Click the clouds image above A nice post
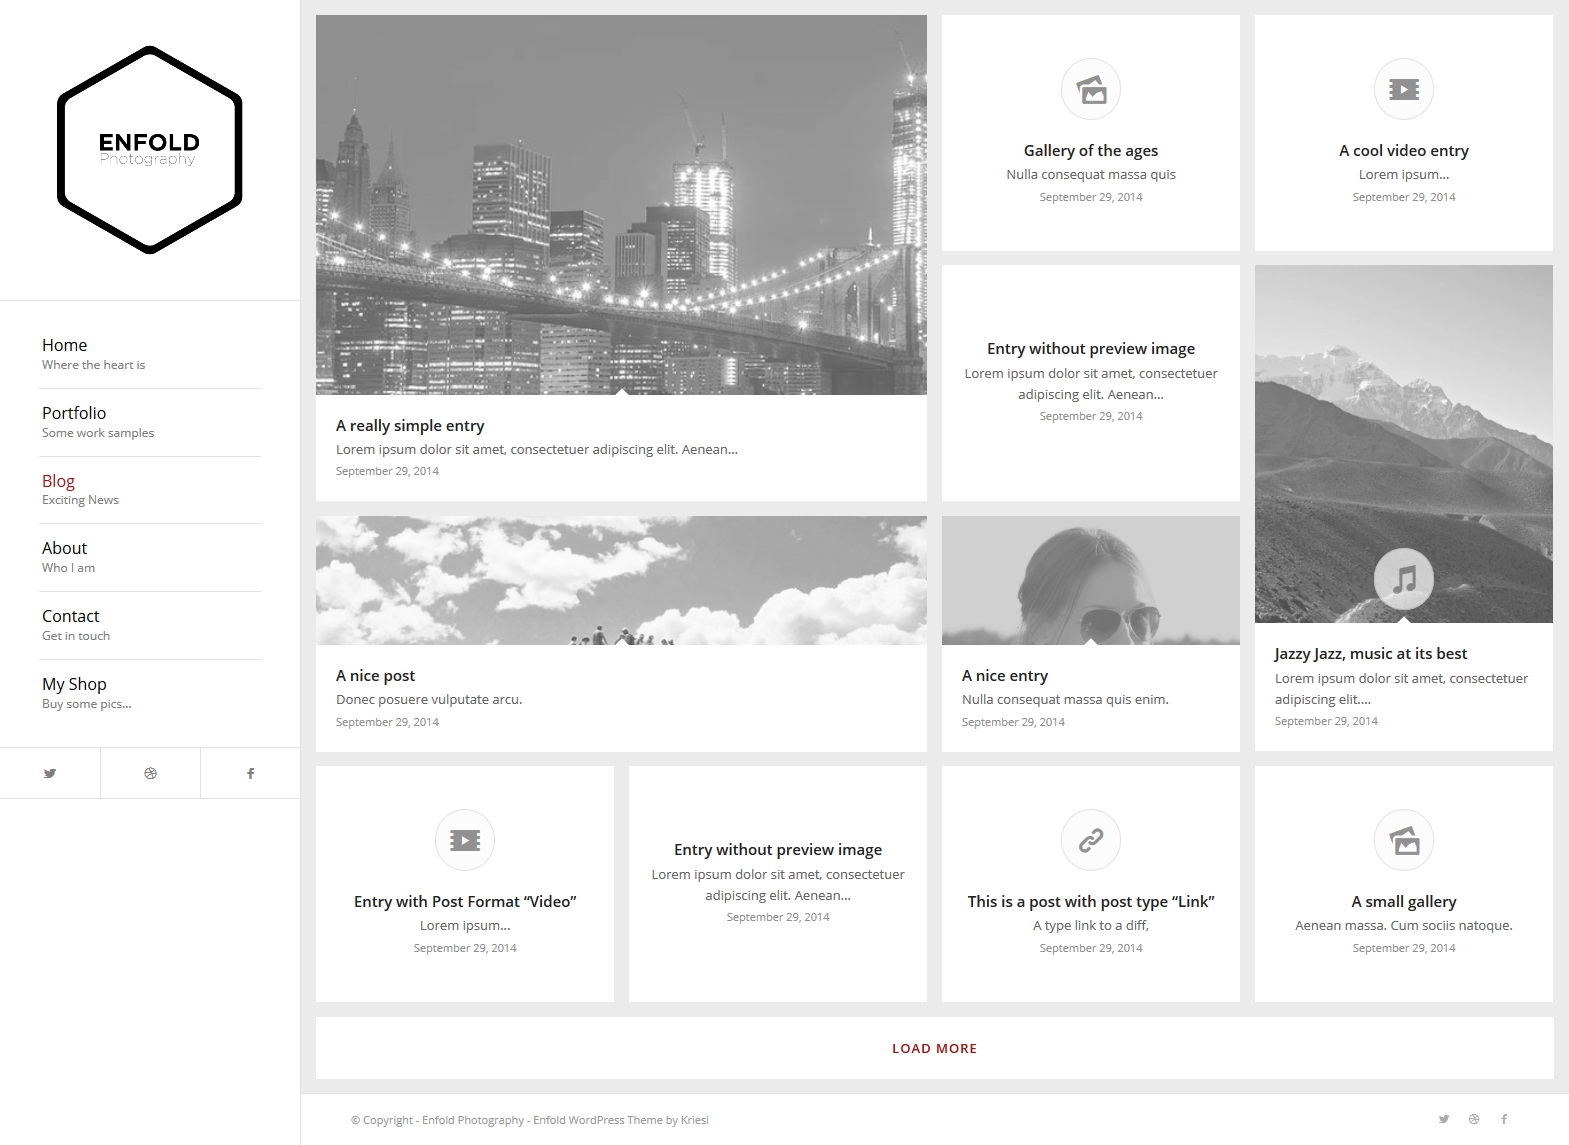This screenshot has width=1569, height=1145. click(x=621, y=580)
